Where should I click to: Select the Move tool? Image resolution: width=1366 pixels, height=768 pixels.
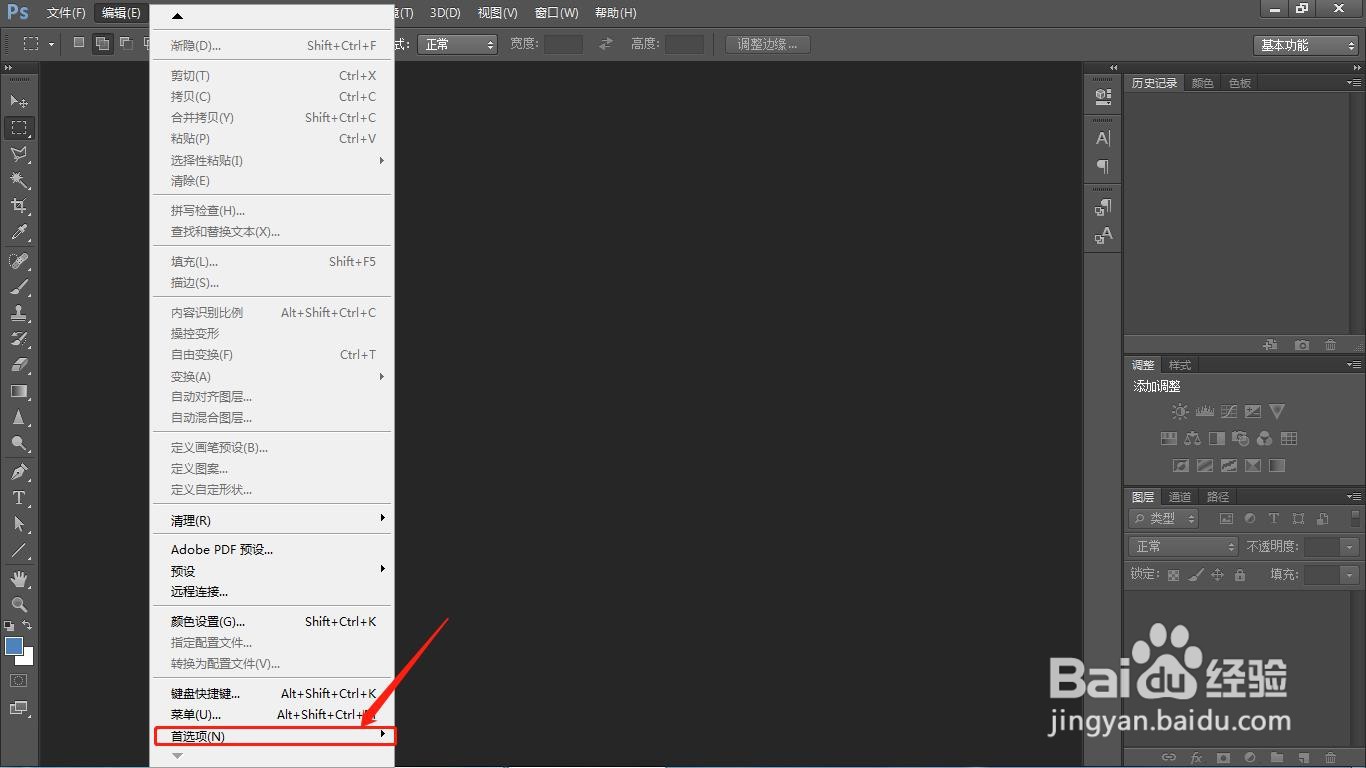(x=19, y=102)
